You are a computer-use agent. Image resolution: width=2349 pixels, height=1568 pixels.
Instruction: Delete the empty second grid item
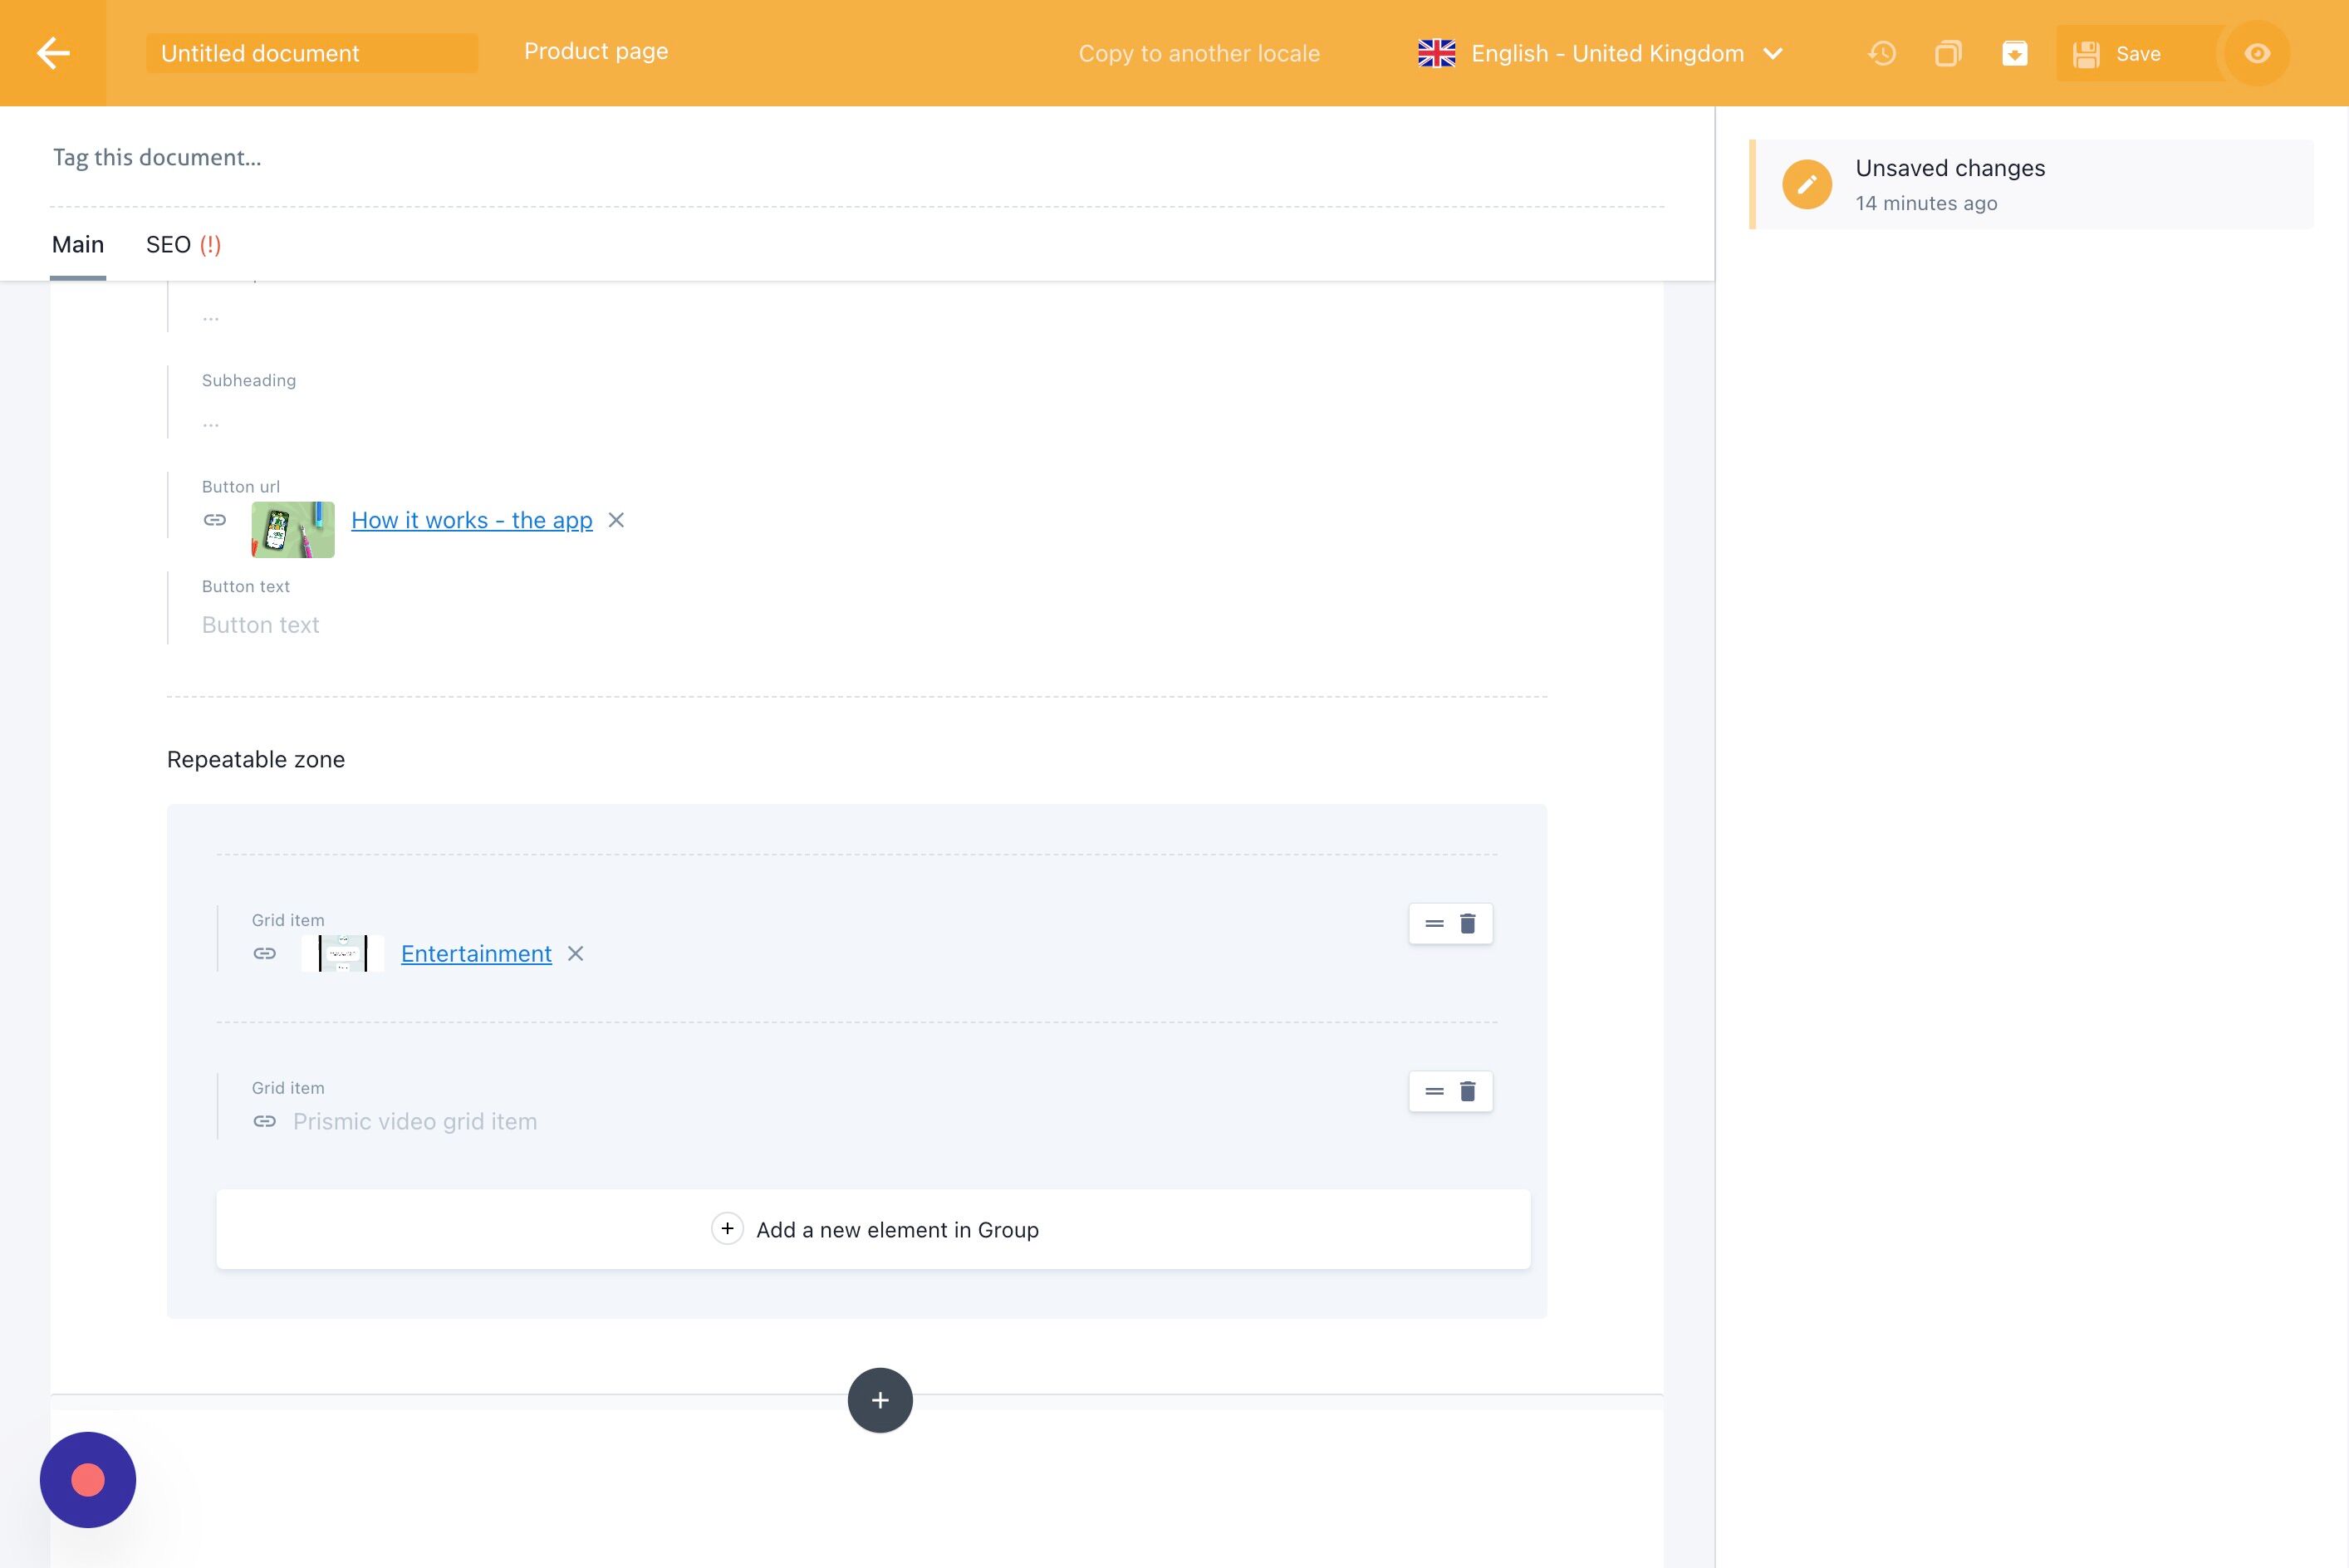click(x=1467, y=1091)
